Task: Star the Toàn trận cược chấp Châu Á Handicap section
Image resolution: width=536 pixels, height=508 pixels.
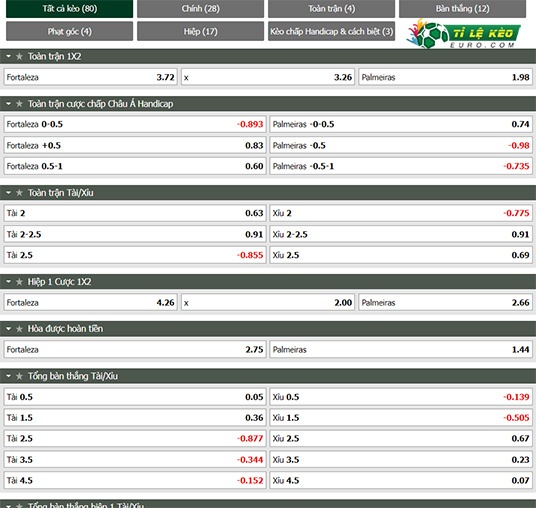Action: pyautogui.click(x=19, y=104)
